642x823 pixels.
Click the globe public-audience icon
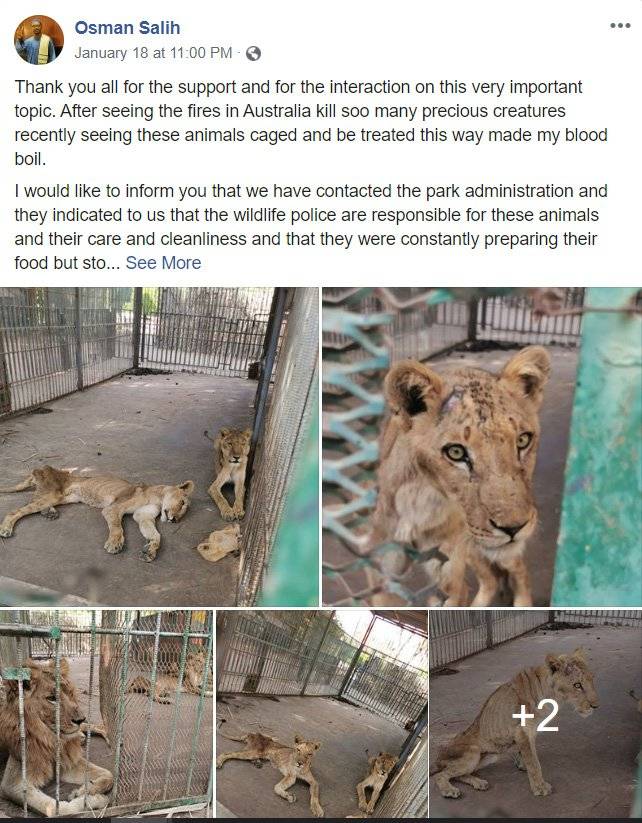click(253, 54)
